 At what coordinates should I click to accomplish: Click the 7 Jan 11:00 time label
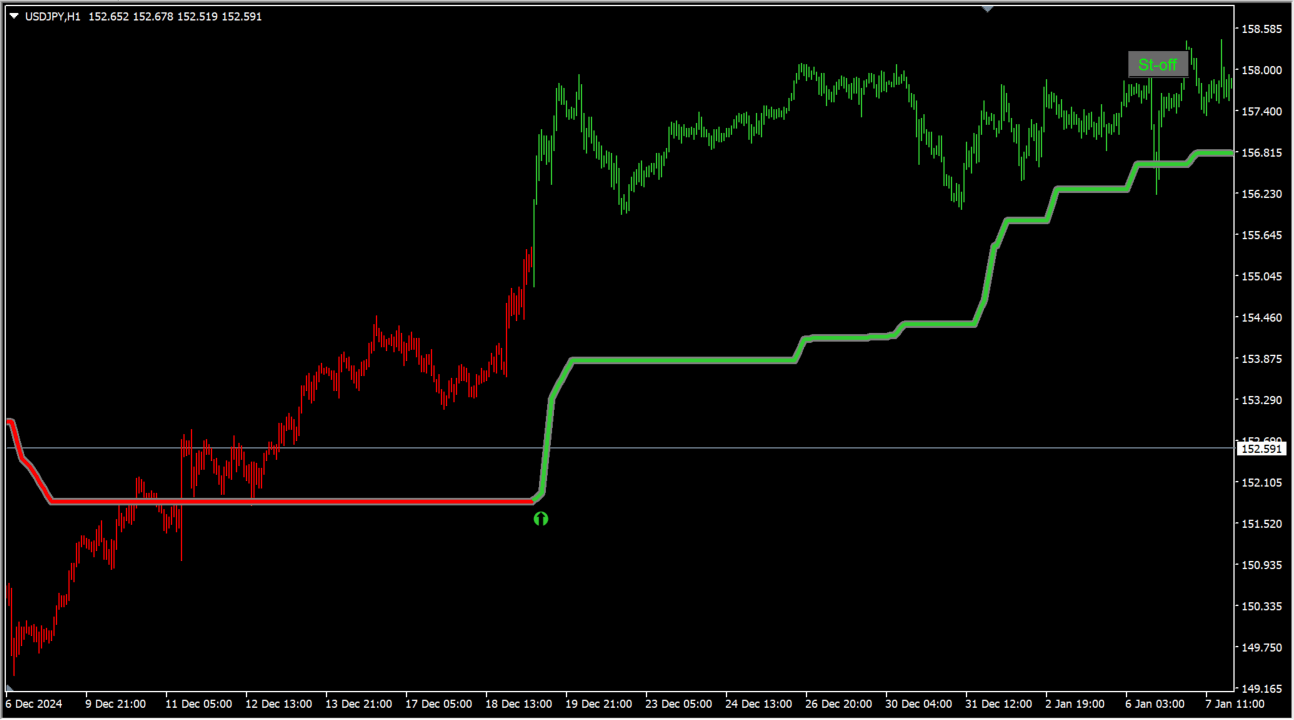click(1236, 704)
